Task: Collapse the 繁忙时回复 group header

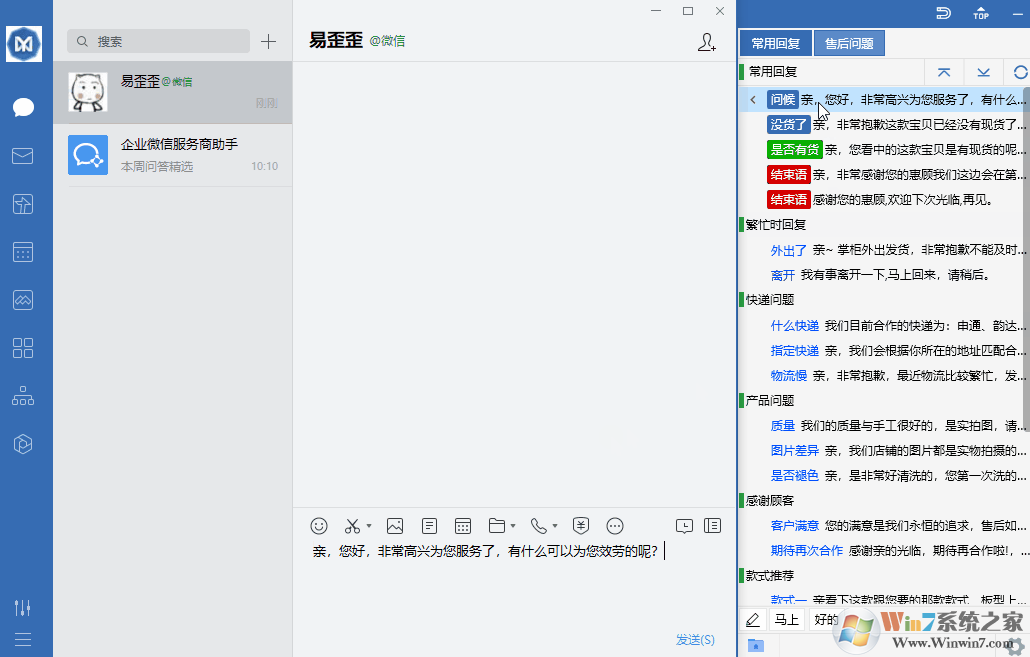Action: [776, 225]
